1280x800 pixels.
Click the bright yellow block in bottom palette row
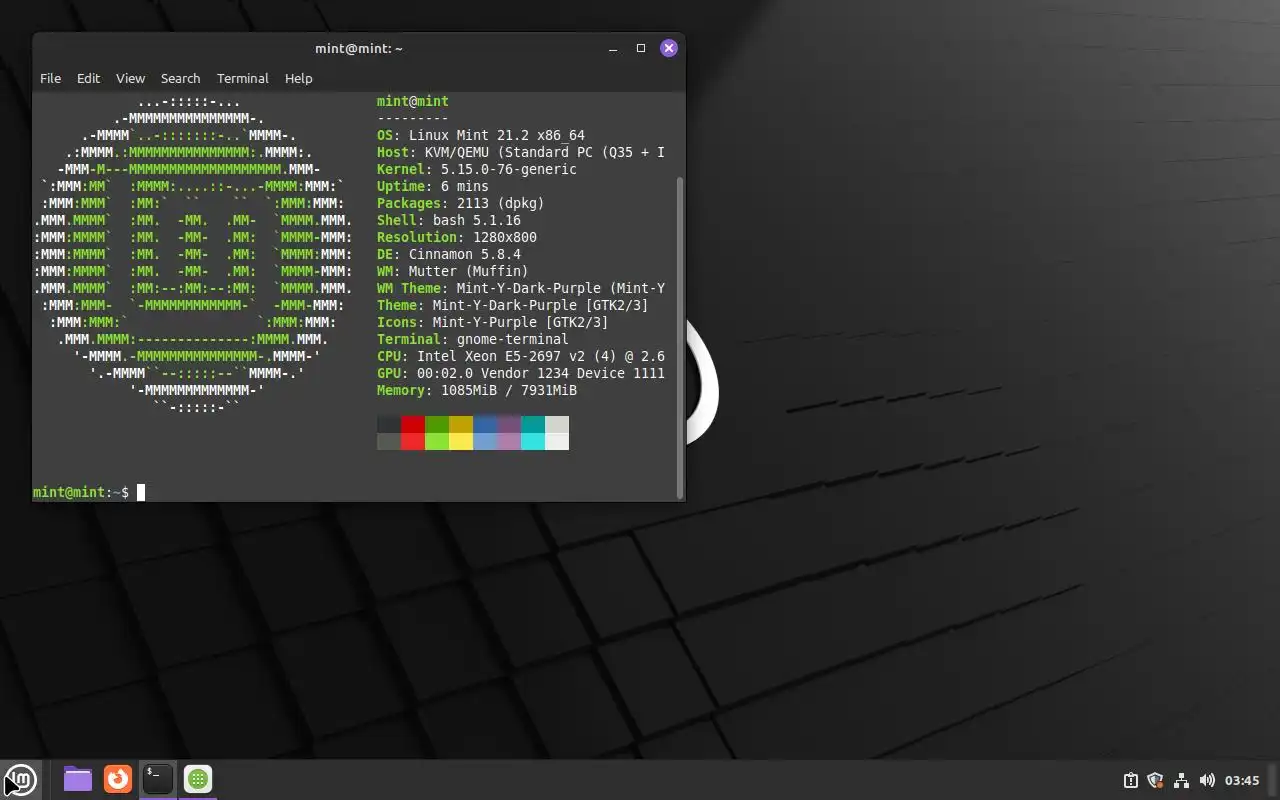[x=461, y=441]
